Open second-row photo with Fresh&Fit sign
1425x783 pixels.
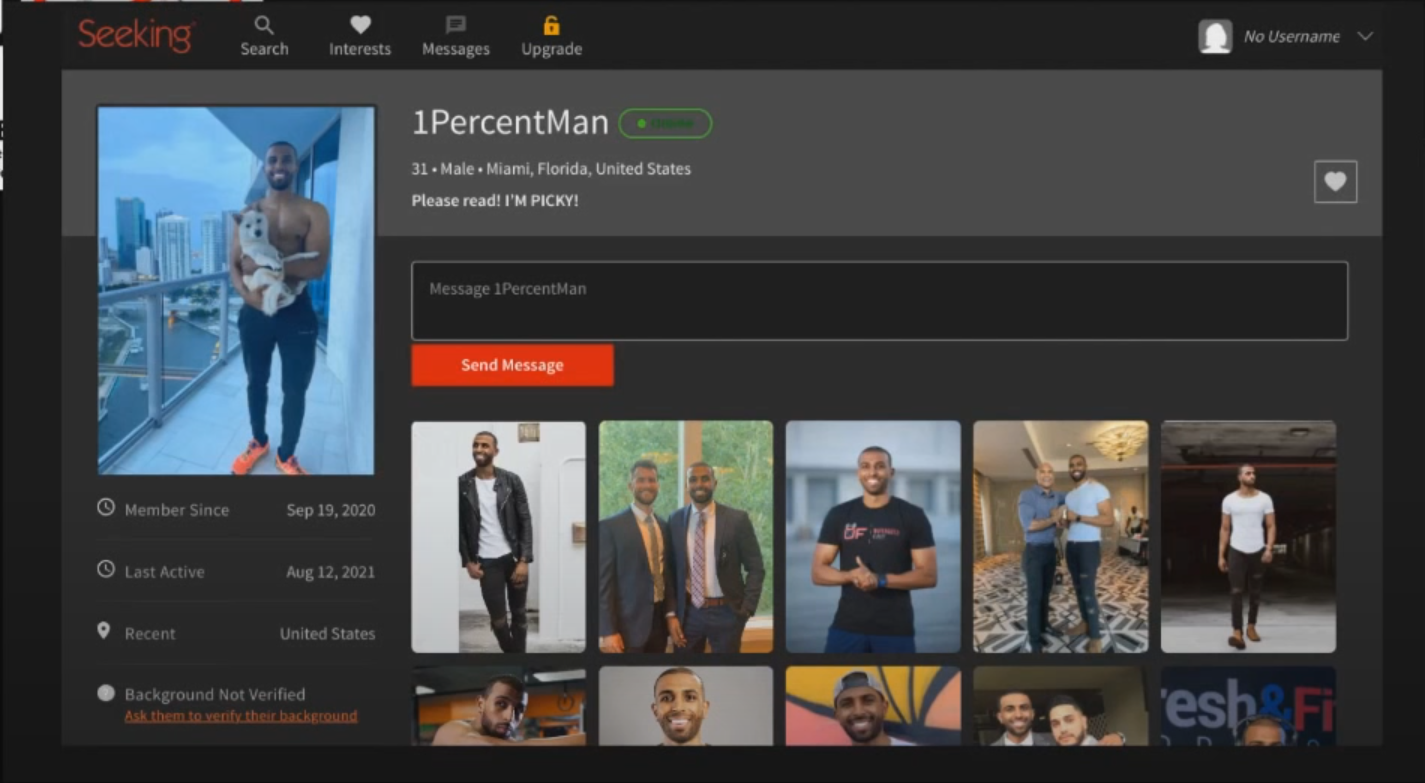pos(1248,706)
